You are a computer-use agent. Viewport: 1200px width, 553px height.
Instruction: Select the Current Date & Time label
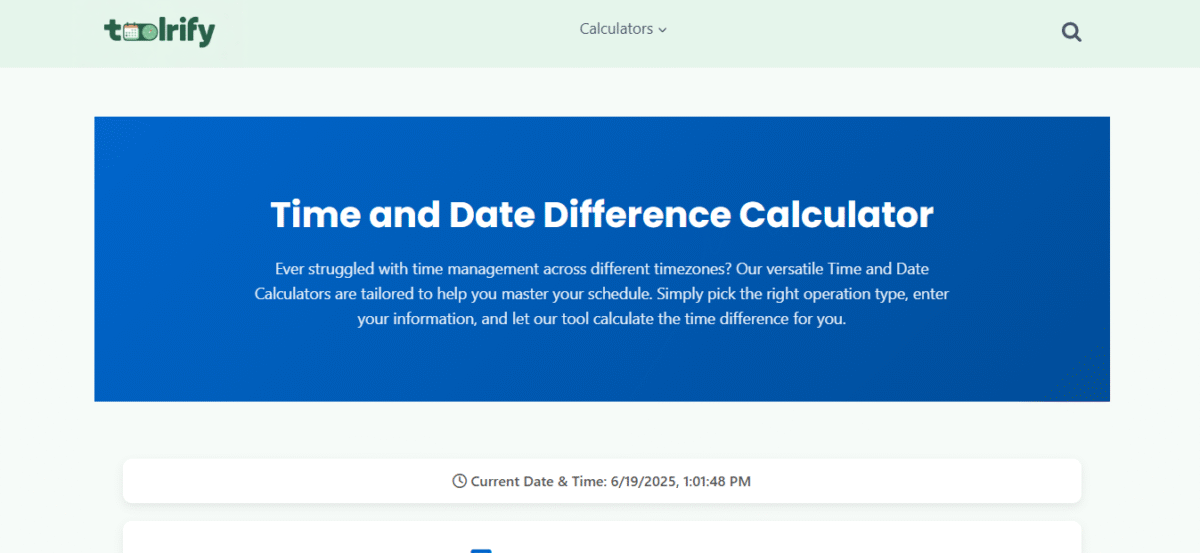pyautogui.click(x=538, y=481)
